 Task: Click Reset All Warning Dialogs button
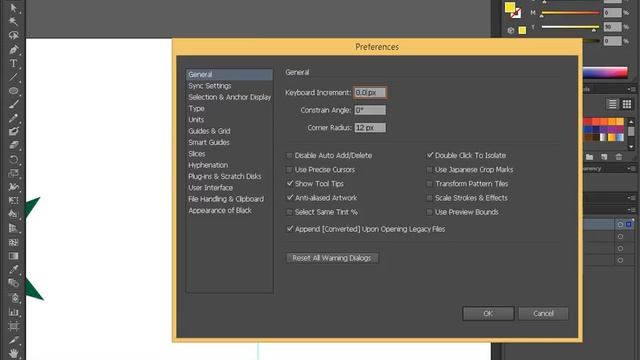click(332, 258)
